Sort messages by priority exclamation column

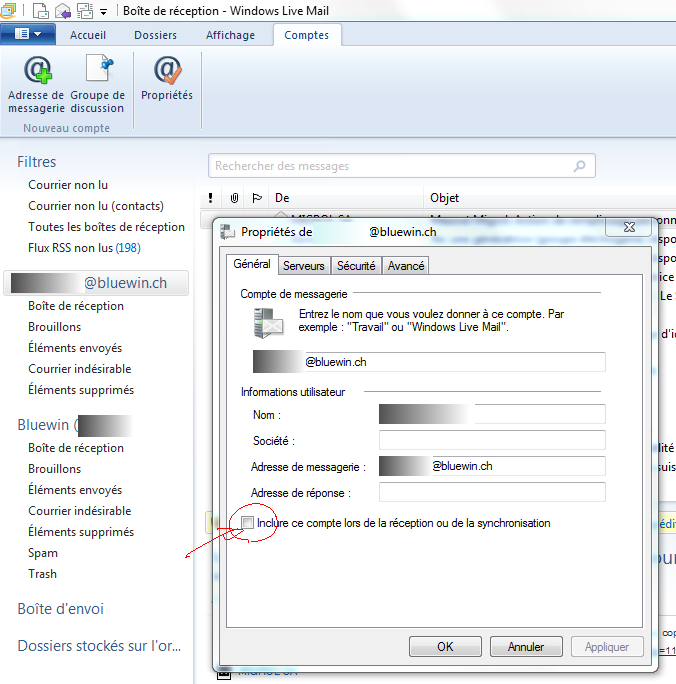tap(210, 198)
